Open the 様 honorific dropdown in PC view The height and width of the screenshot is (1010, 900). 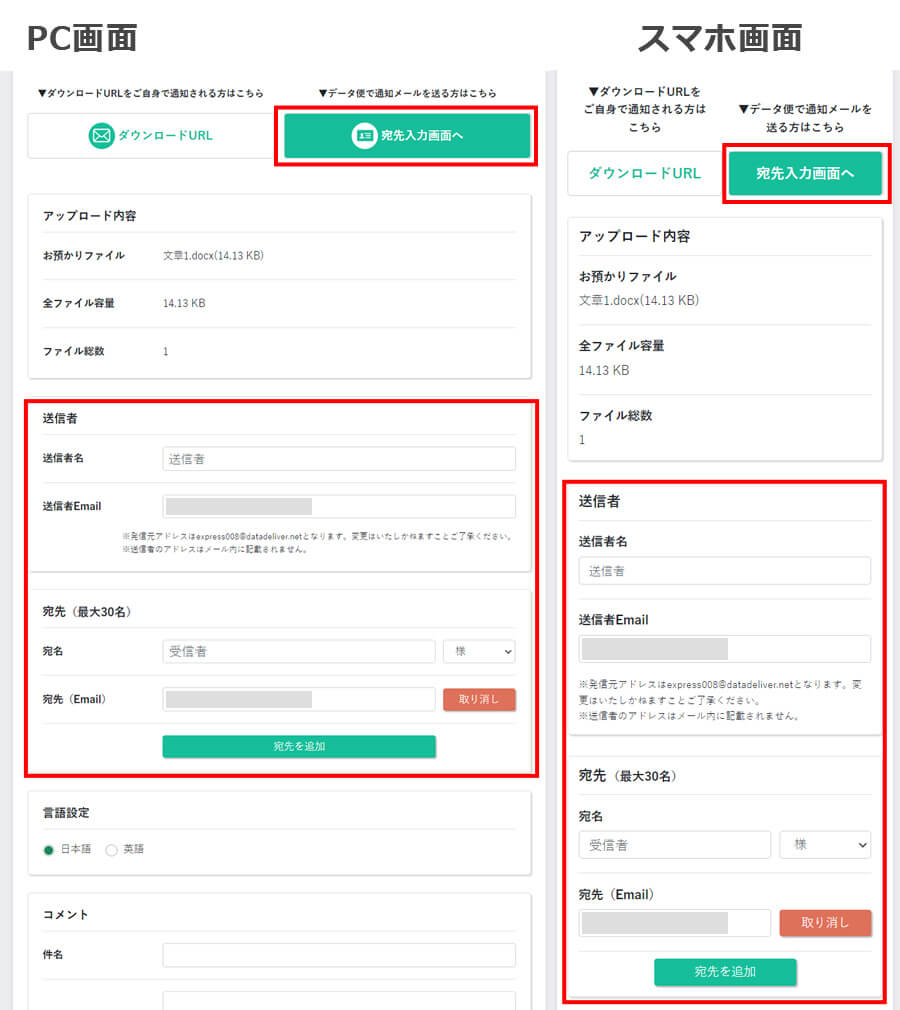pos(479,651)
